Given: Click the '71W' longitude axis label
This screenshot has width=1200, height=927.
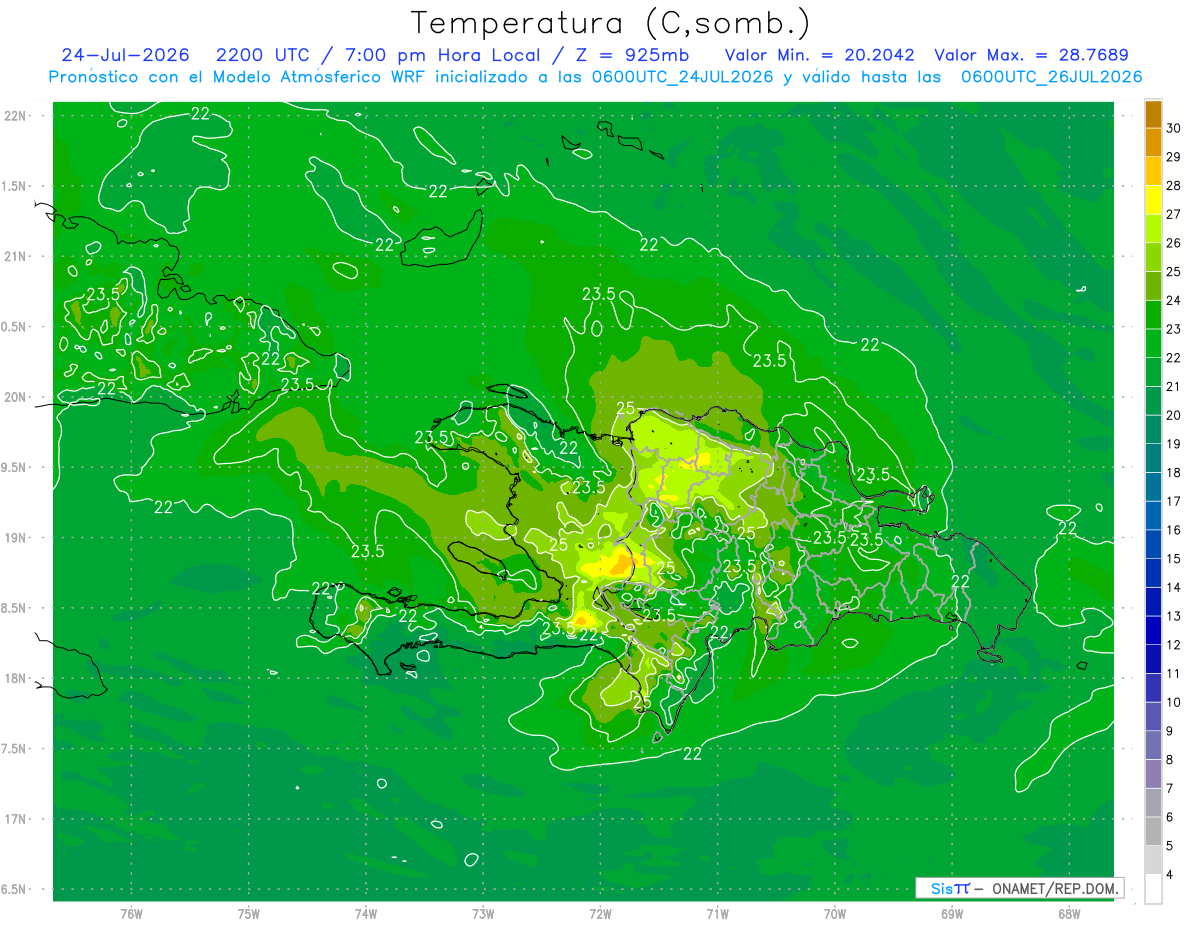Looking at the screenshot, I should pos(717,913).
